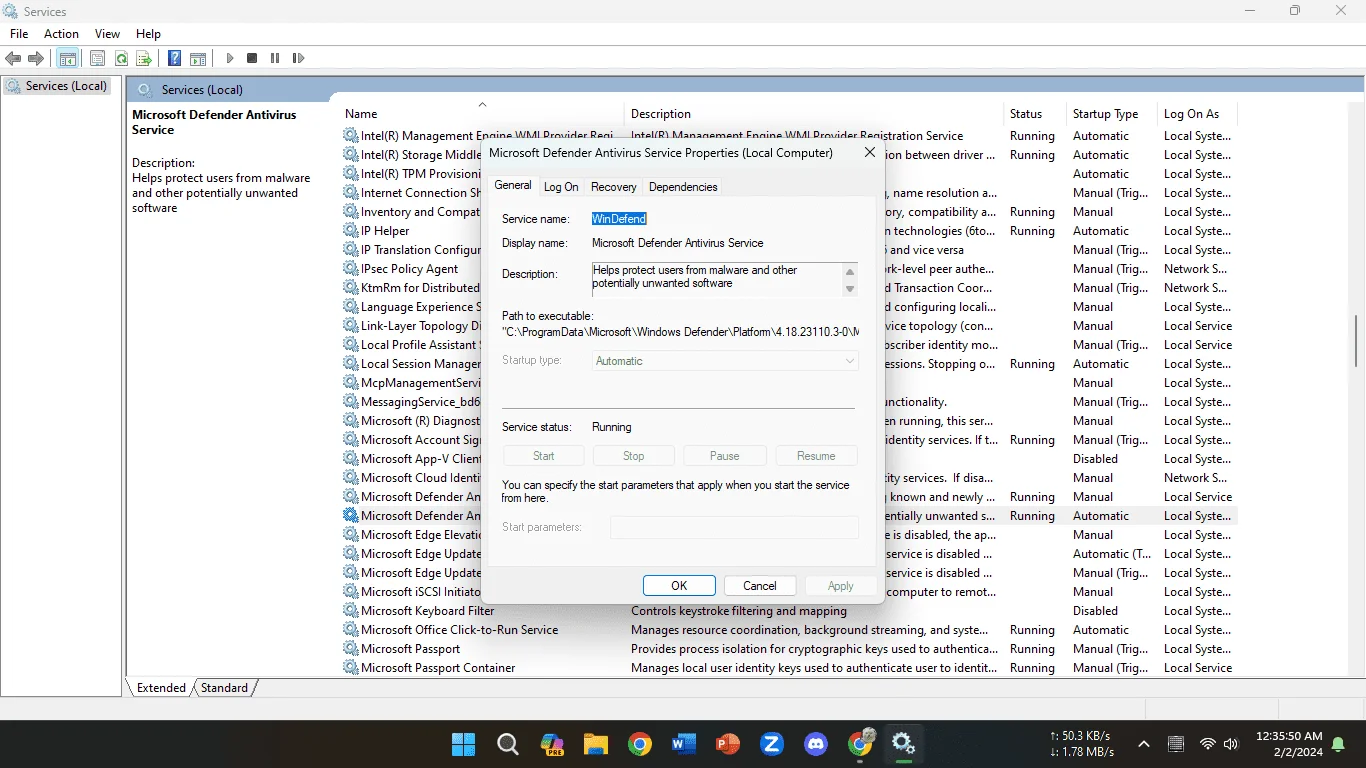Click the Start parameters input field
1366x768 pixels.
[x=734, y=527]
